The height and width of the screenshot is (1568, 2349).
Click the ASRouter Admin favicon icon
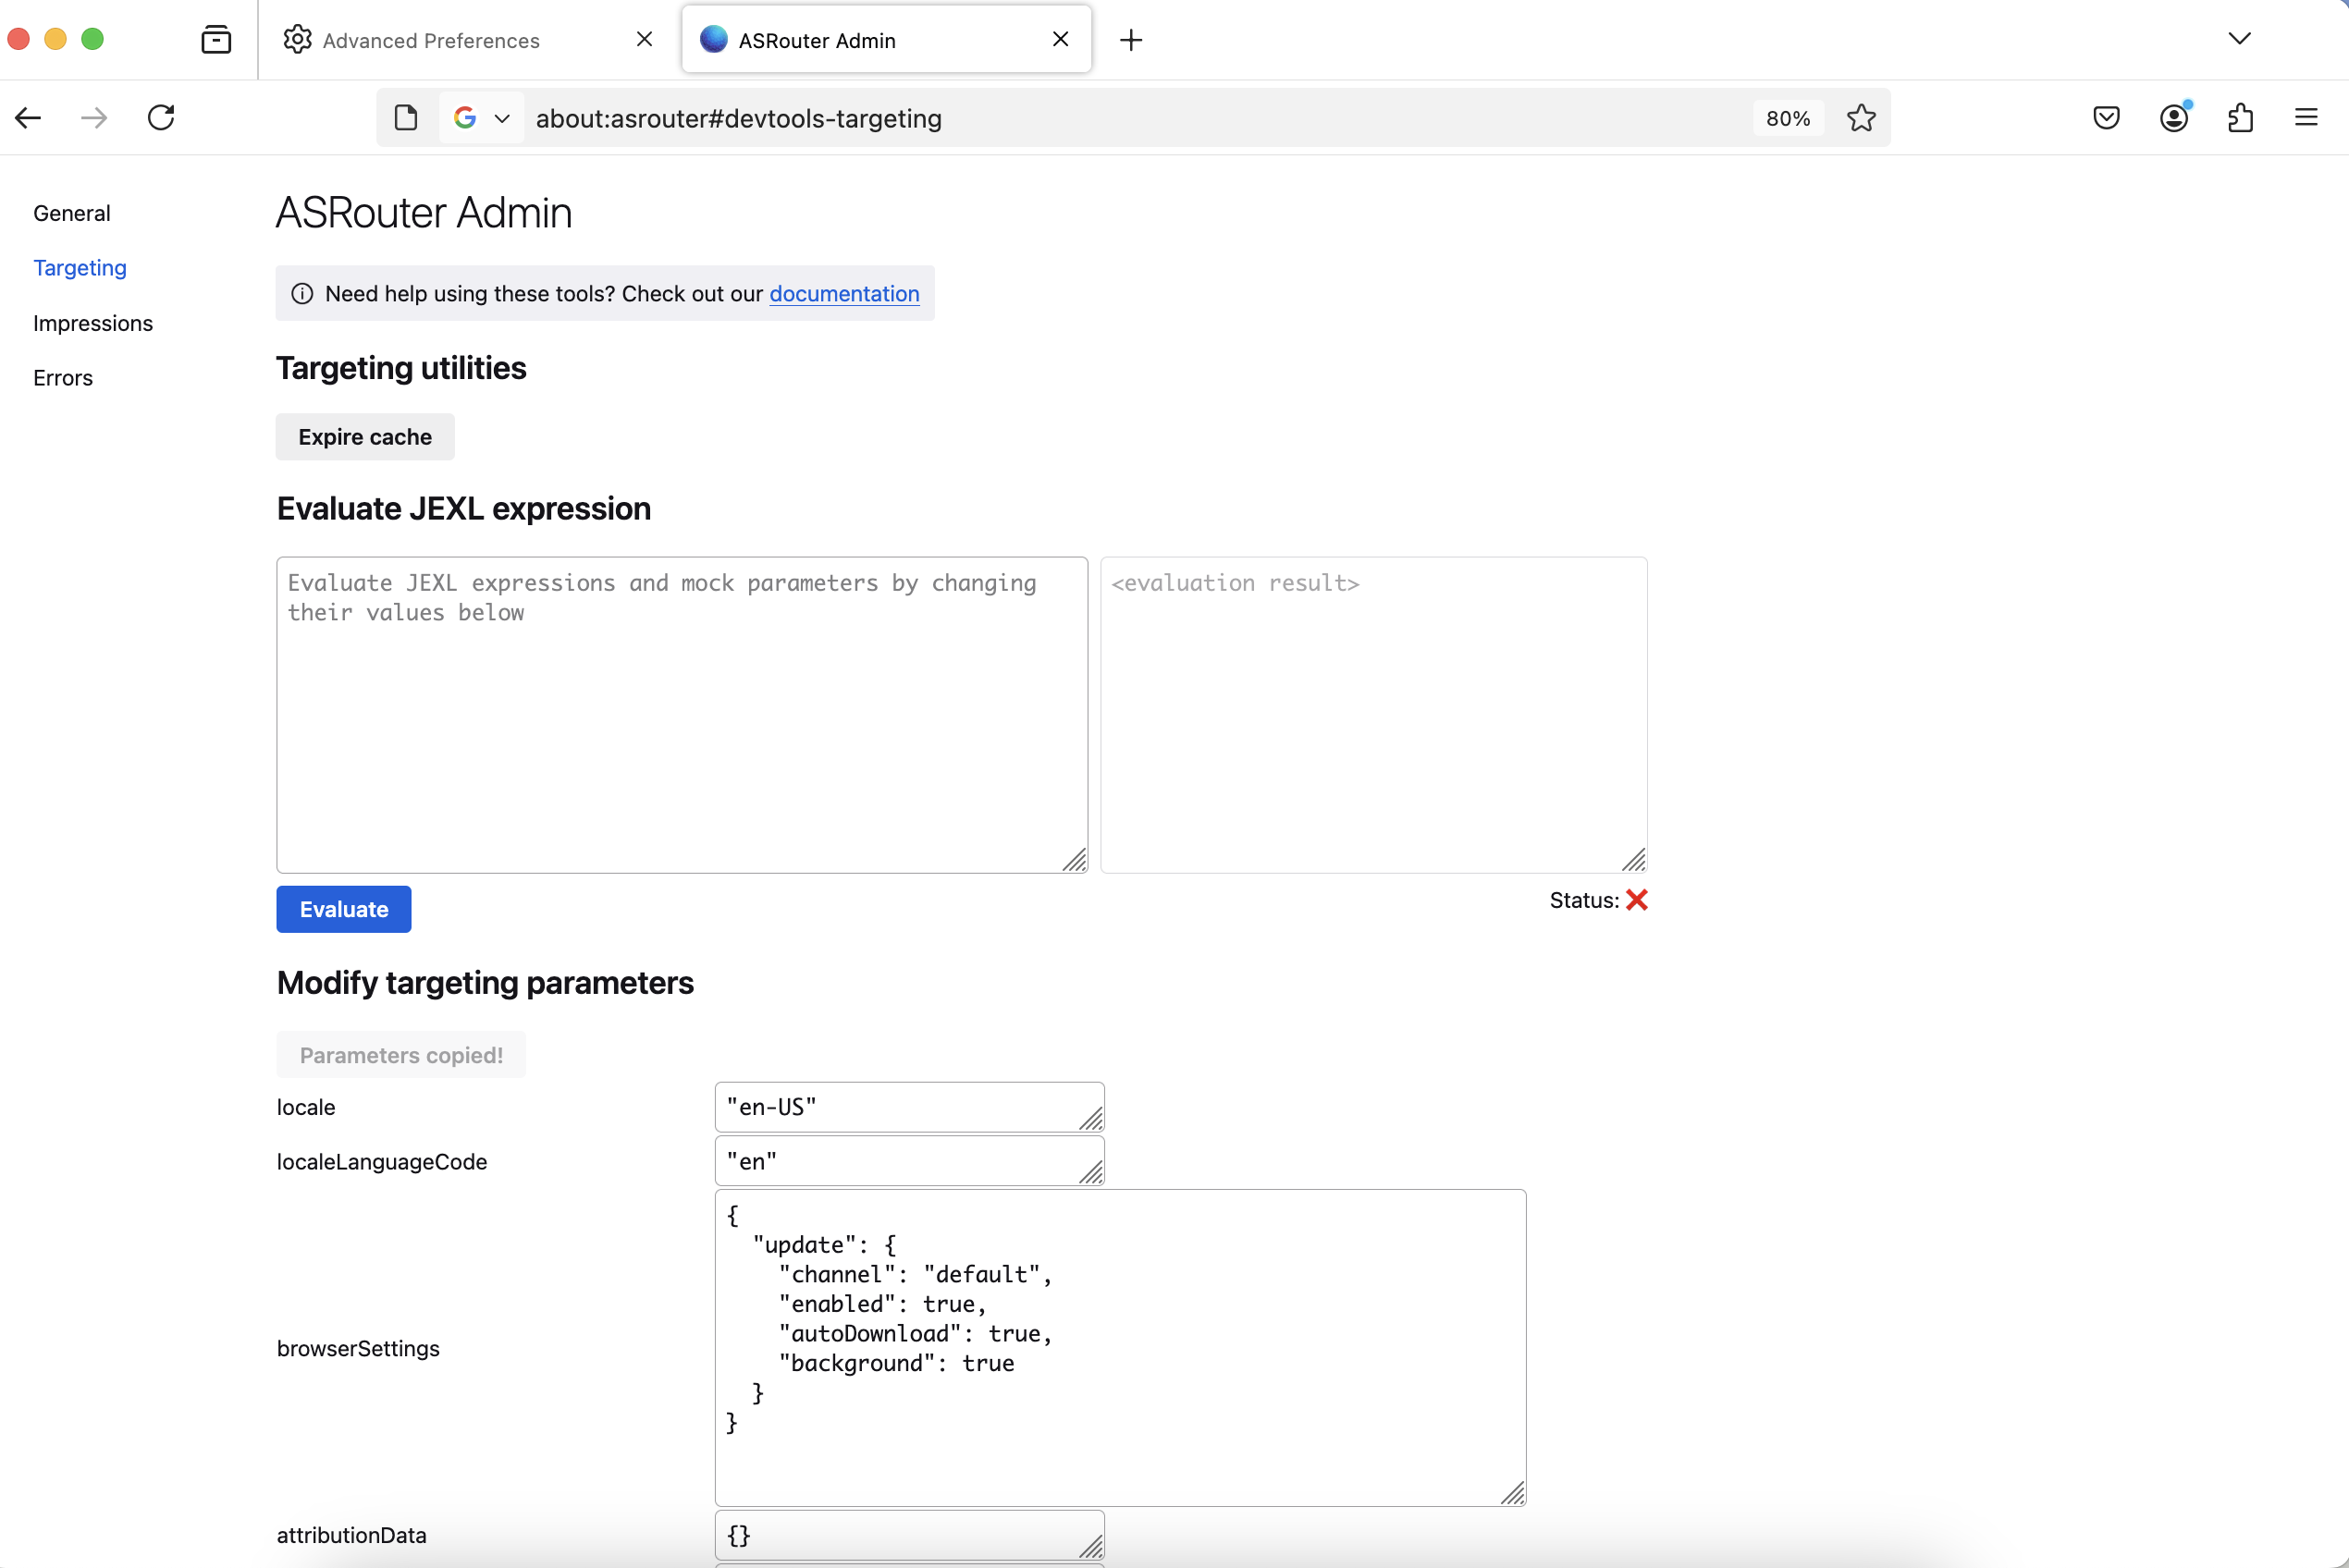coord(714,41)
